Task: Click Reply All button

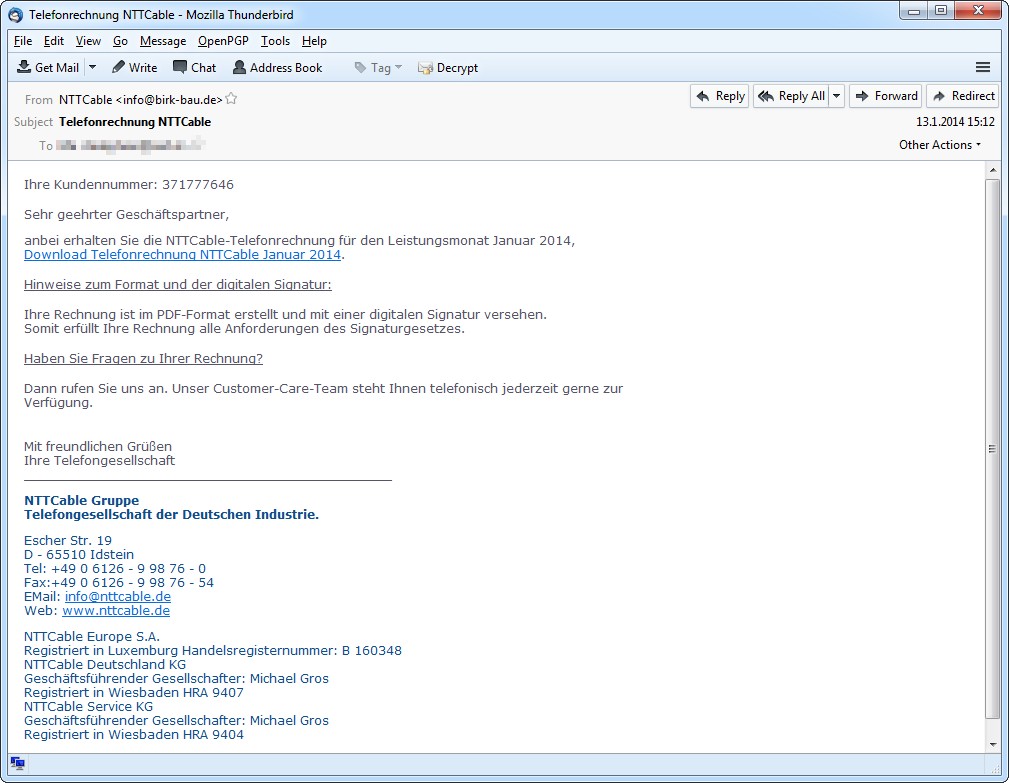Action: point(791,96)
